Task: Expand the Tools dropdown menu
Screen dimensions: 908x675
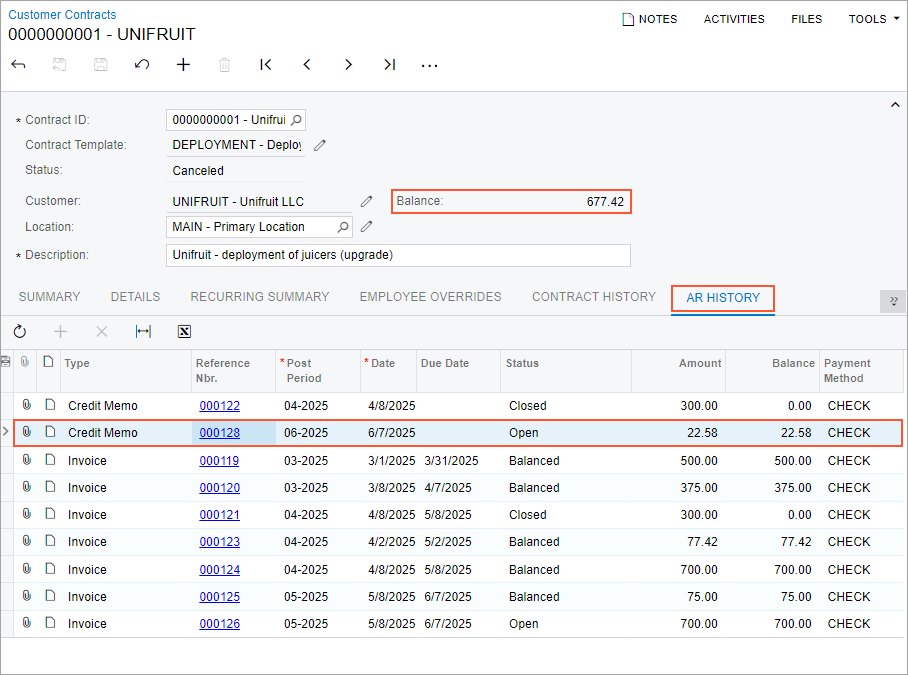Action: coord(874,19)
